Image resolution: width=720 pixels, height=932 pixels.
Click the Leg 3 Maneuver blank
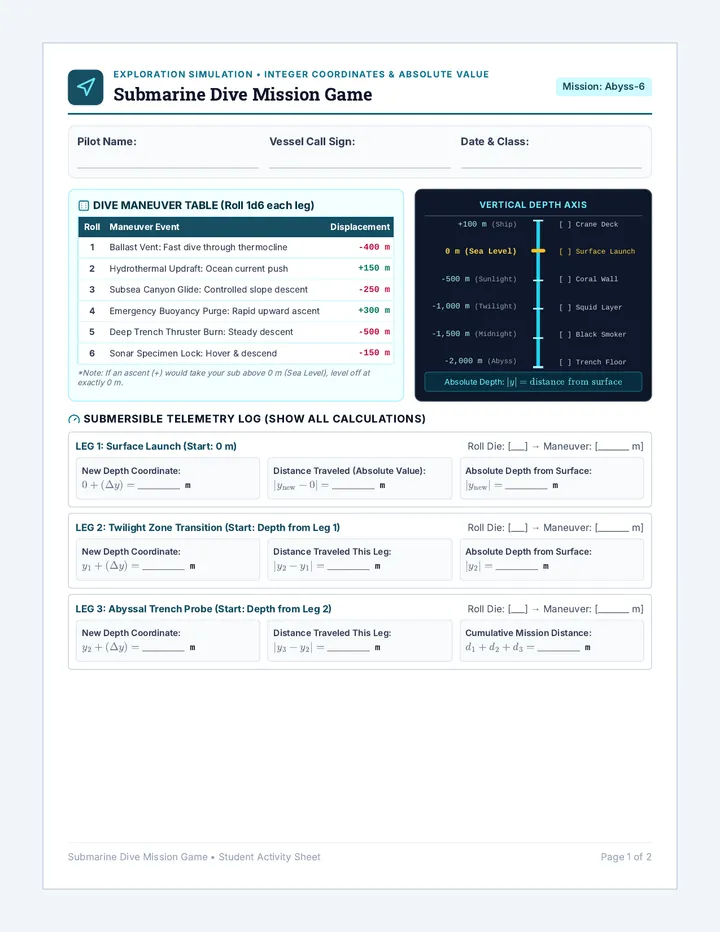613,610
